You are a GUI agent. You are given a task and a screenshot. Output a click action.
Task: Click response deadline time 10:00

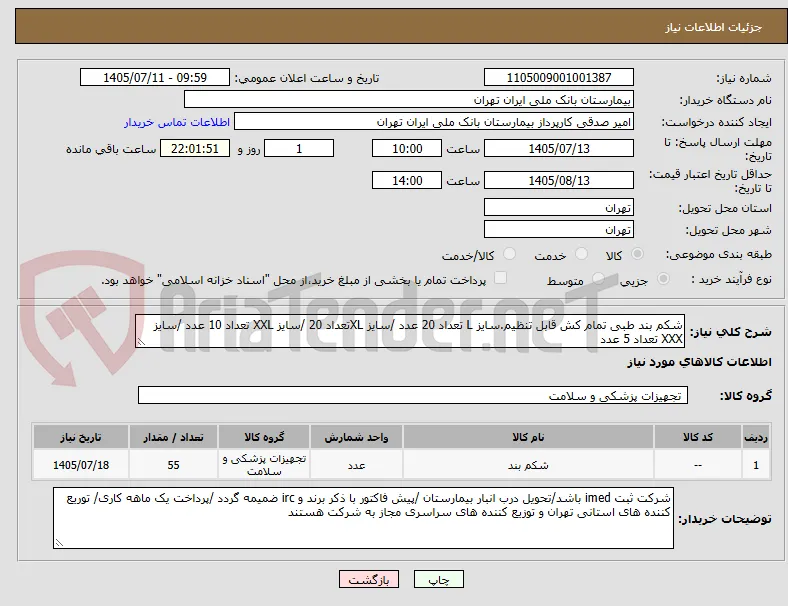coord(407,148)
